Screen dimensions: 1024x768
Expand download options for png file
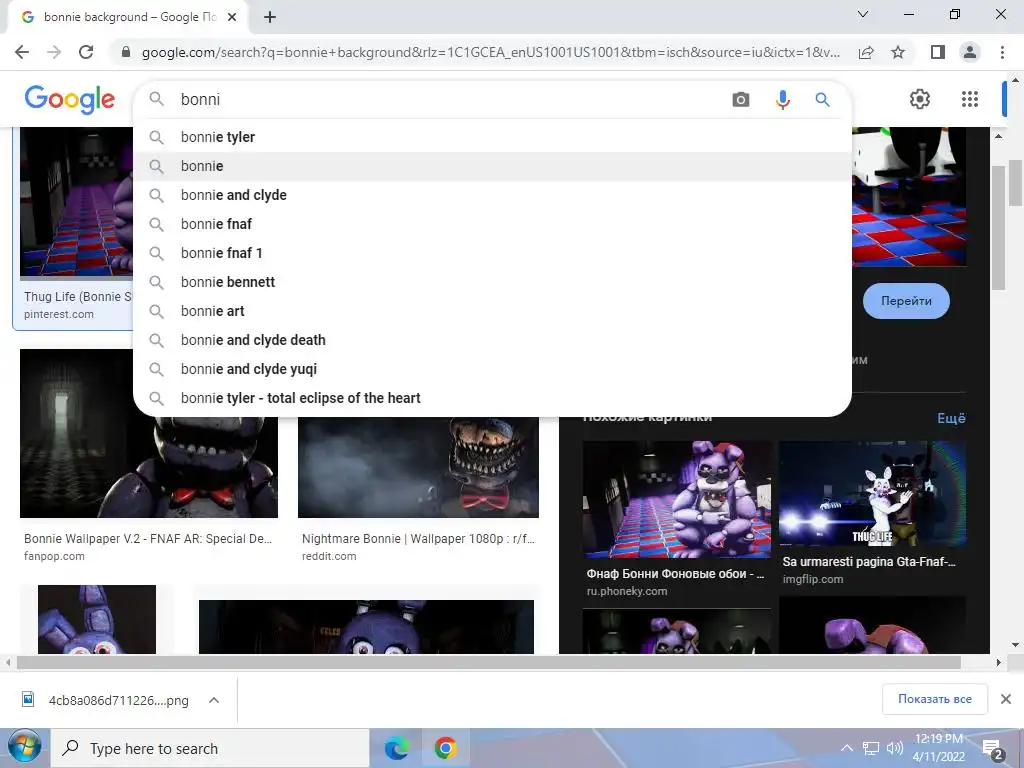(214, 700)
